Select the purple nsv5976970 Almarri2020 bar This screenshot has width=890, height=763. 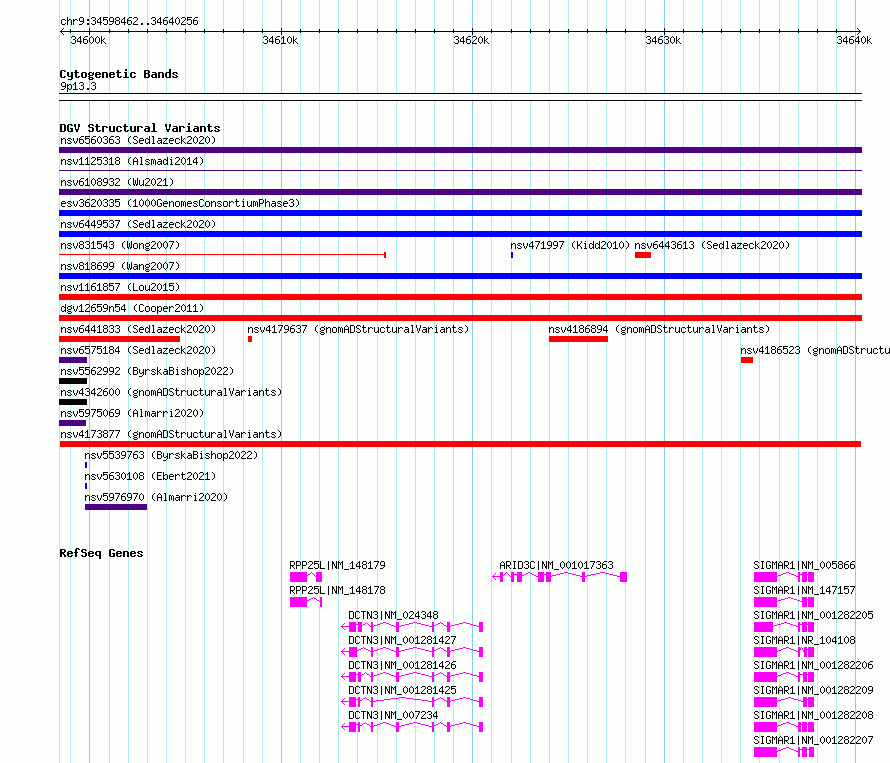click(x=116, y=507)
